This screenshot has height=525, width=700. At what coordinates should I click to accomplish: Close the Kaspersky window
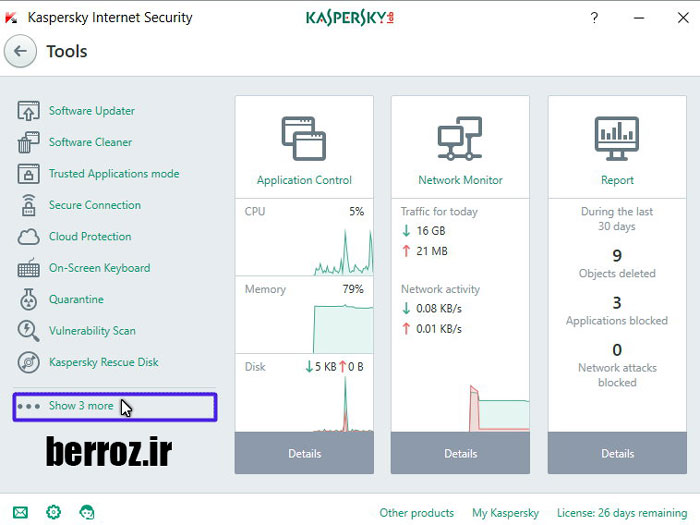tap(683, 18)
